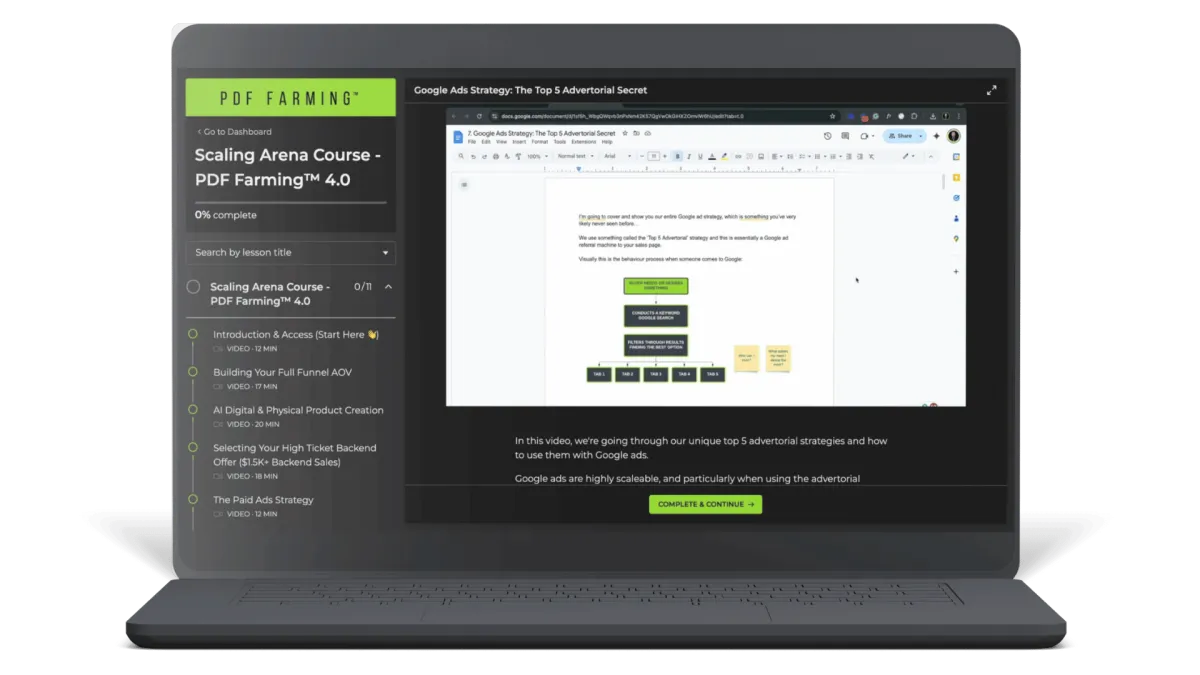The image size is (1200, 675).
Task: Click the docs.google.com address bar
Action: click(x=666, y=116)
